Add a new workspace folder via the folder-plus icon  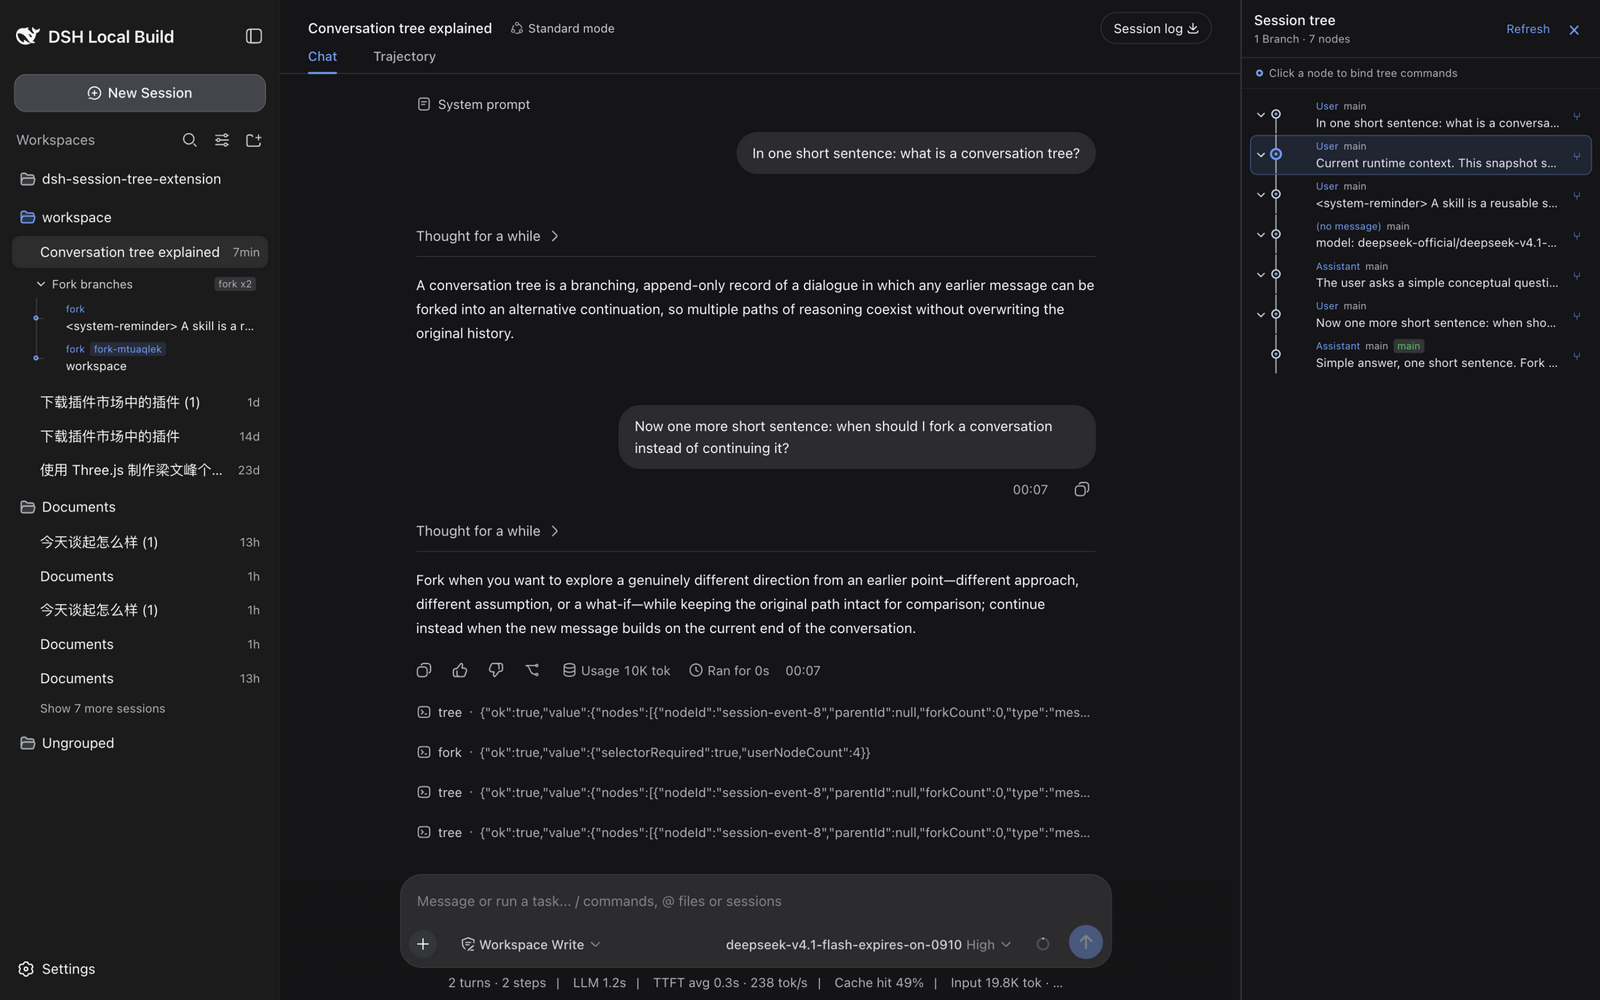coord(254,140)
